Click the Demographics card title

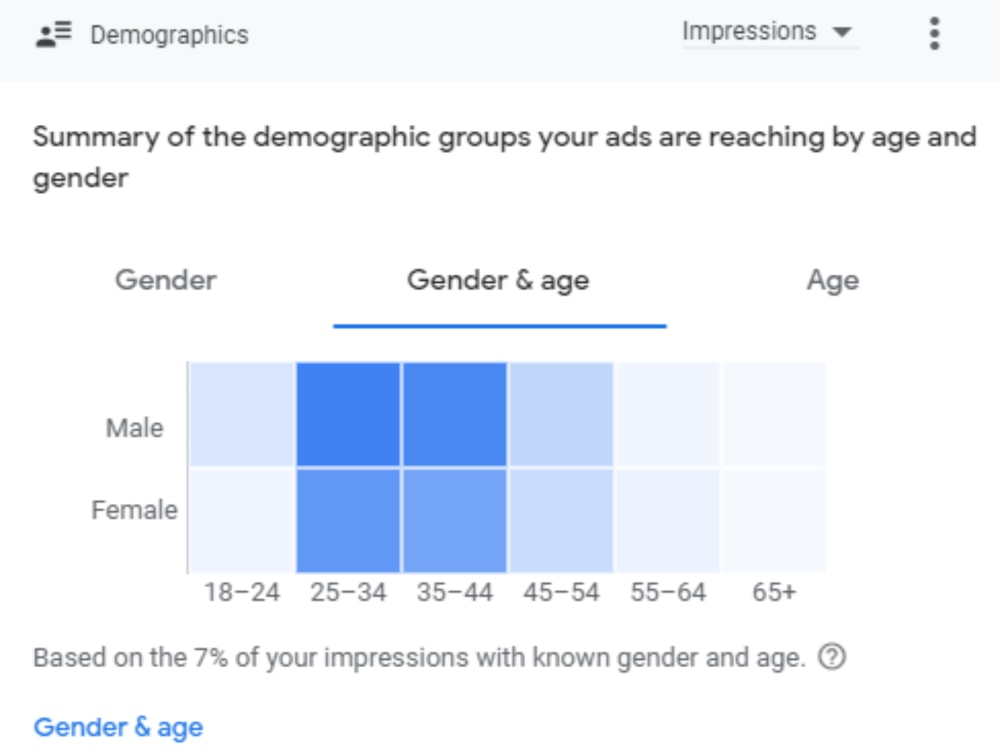170,35
